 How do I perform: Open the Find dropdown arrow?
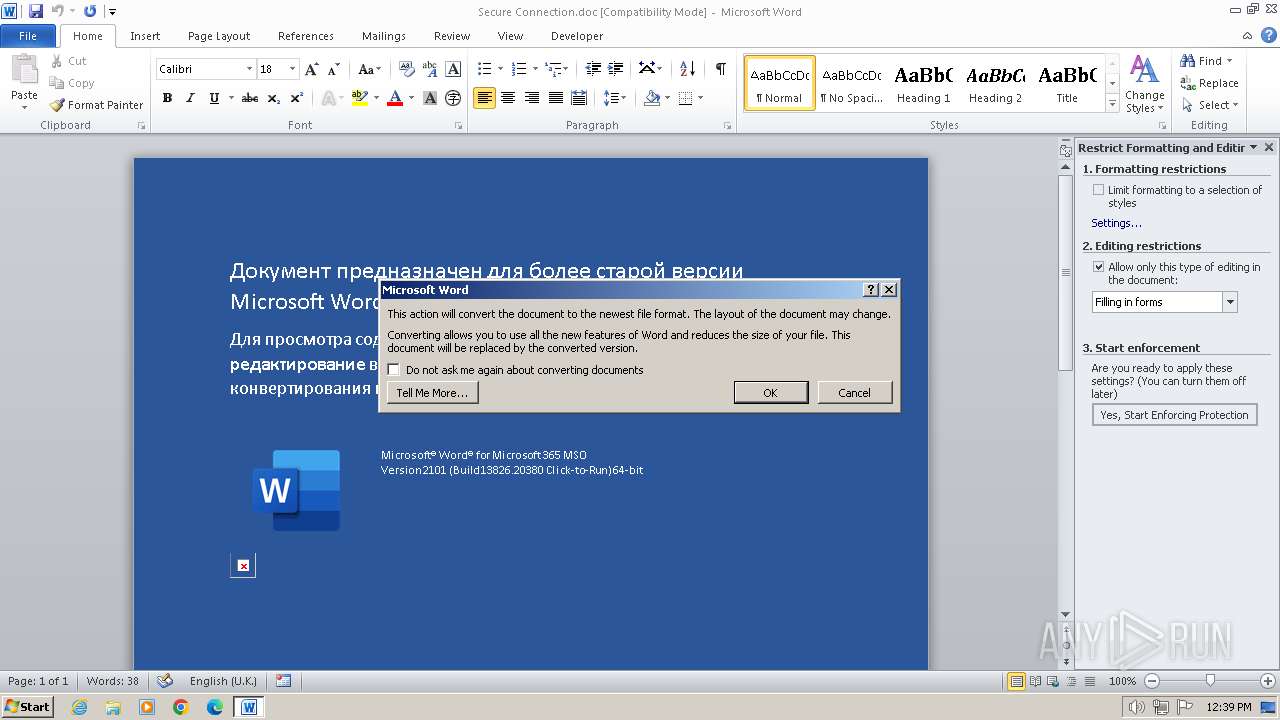[1230, 61]
